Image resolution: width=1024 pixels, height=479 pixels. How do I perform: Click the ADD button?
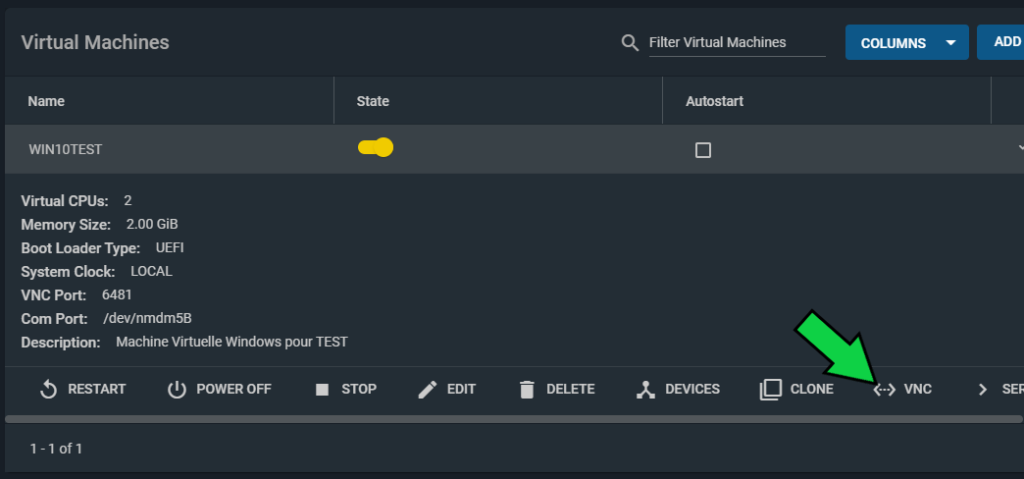tap(1000, 42)
